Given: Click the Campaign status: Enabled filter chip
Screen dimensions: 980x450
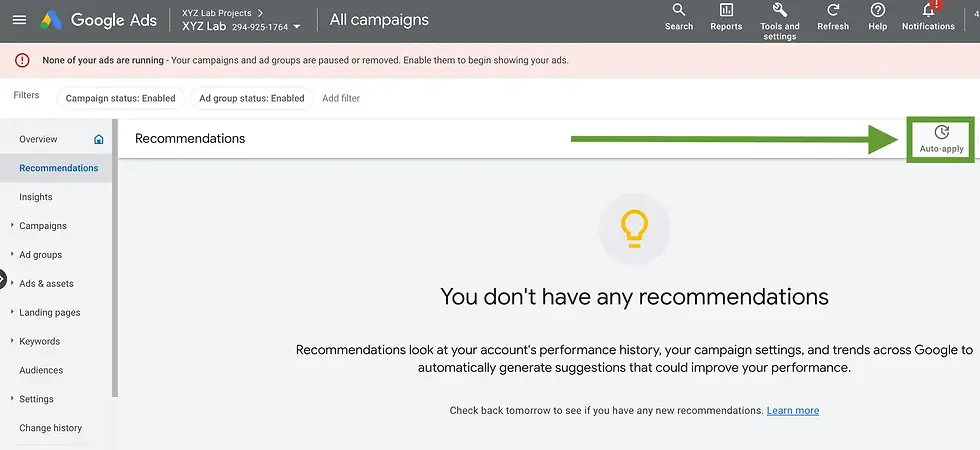Looking at the screenshot, I should click(120, 98).
